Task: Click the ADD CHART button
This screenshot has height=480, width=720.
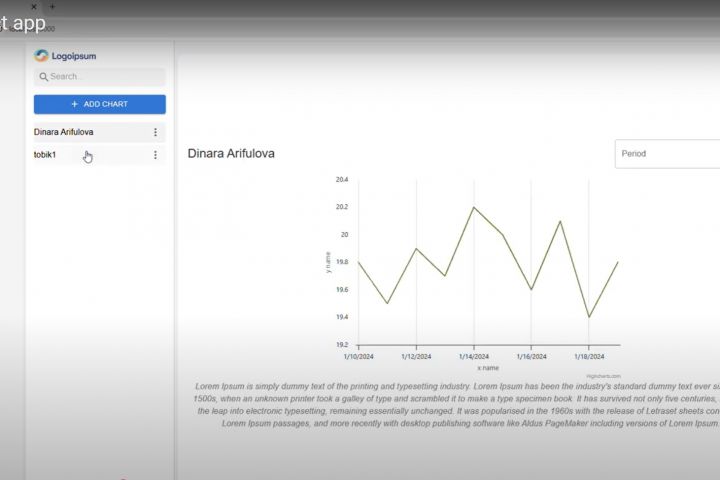Action: [x=100, y=104]
